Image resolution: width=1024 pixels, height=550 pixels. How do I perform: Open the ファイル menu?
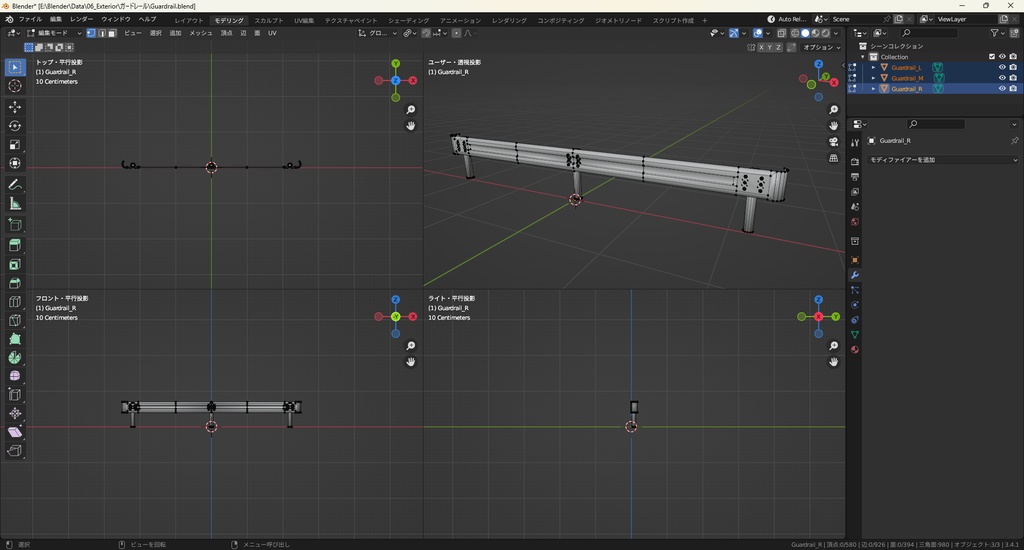coord(30,19)
